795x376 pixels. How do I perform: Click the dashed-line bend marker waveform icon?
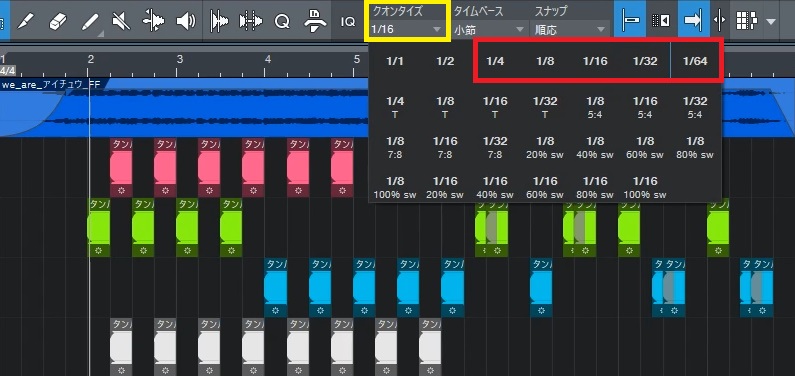(x=250, y=20)
